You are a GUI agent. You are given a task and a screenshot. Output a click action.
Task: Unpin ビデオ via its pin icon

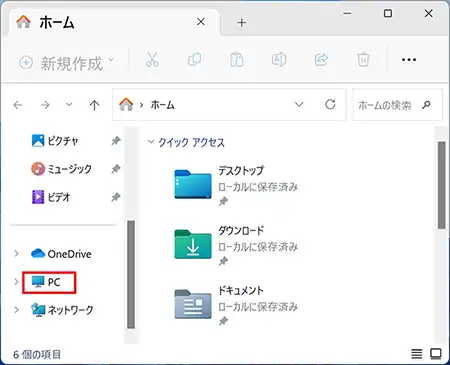[116, 197]
